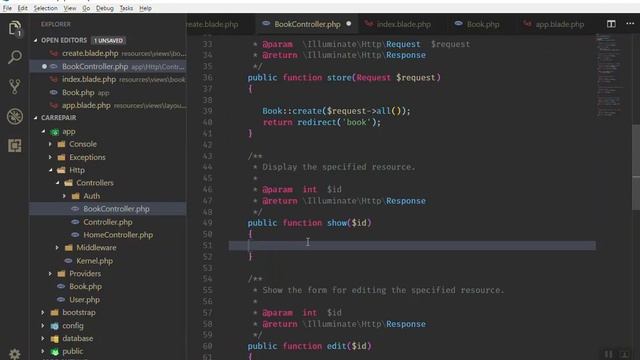640x360 pixels.
Task: Click line number 39 in the gutter
Action: [207, 111]
